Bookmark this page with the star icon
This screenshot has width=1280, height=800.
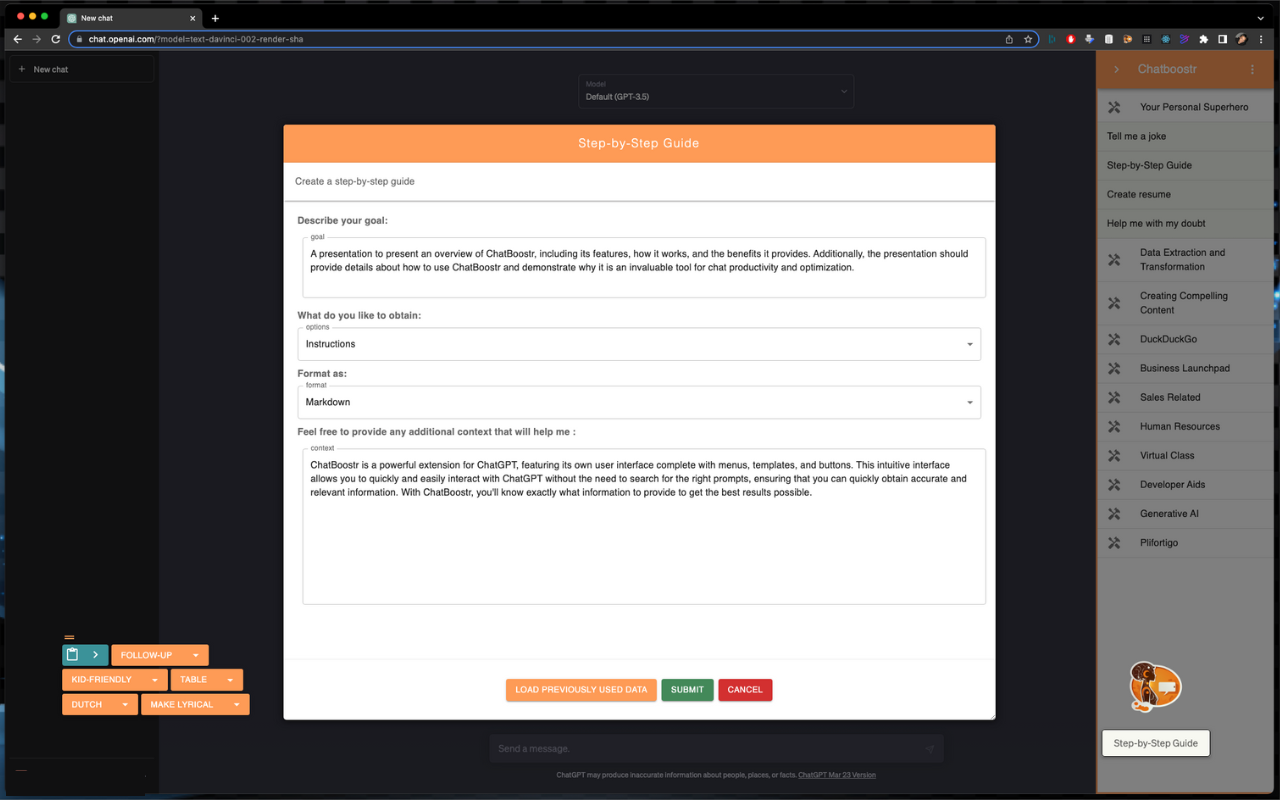point(1028,39)
